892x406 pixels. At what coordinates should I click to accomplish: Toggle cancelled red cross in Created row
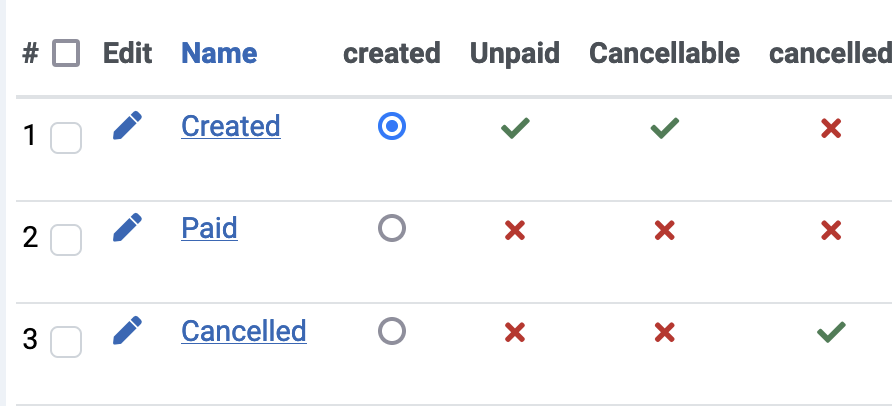click(x=830, y=128)
